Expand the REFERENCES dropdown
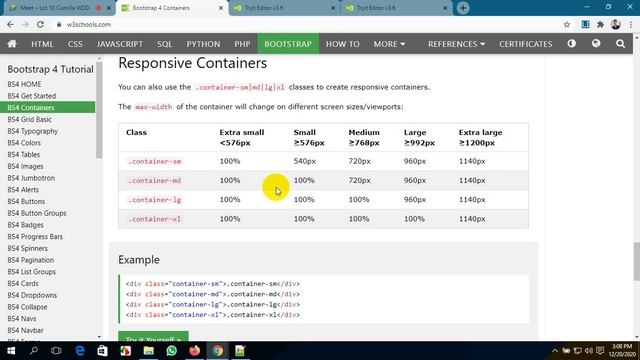This screenshot has height=360, width=640. point(456,44)
